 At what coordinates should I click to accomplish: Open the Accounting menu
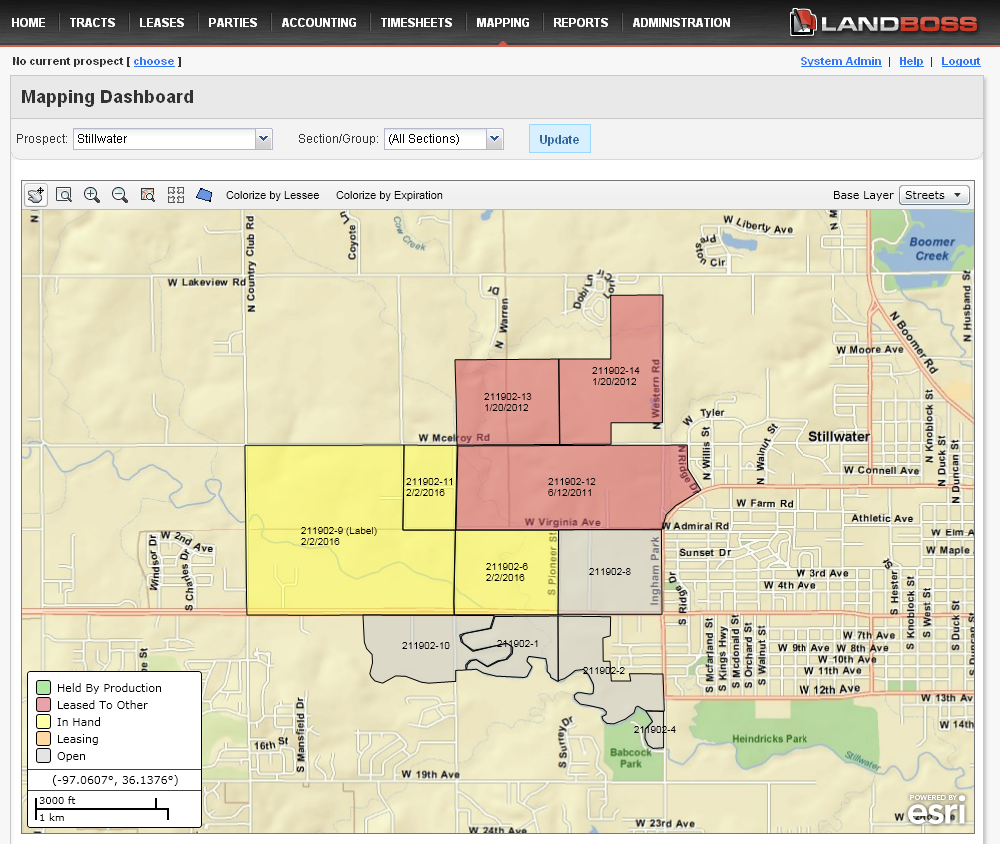point(319,23)
